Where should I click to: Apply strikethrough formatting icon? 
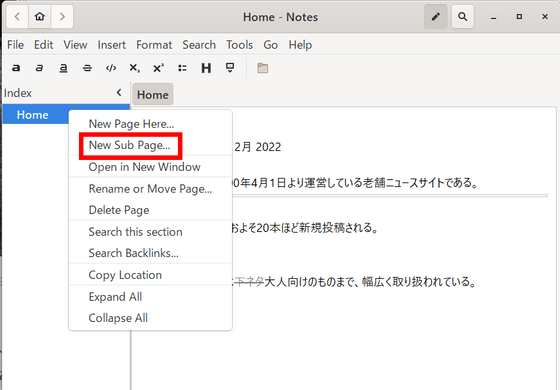[x=87, y=68]
